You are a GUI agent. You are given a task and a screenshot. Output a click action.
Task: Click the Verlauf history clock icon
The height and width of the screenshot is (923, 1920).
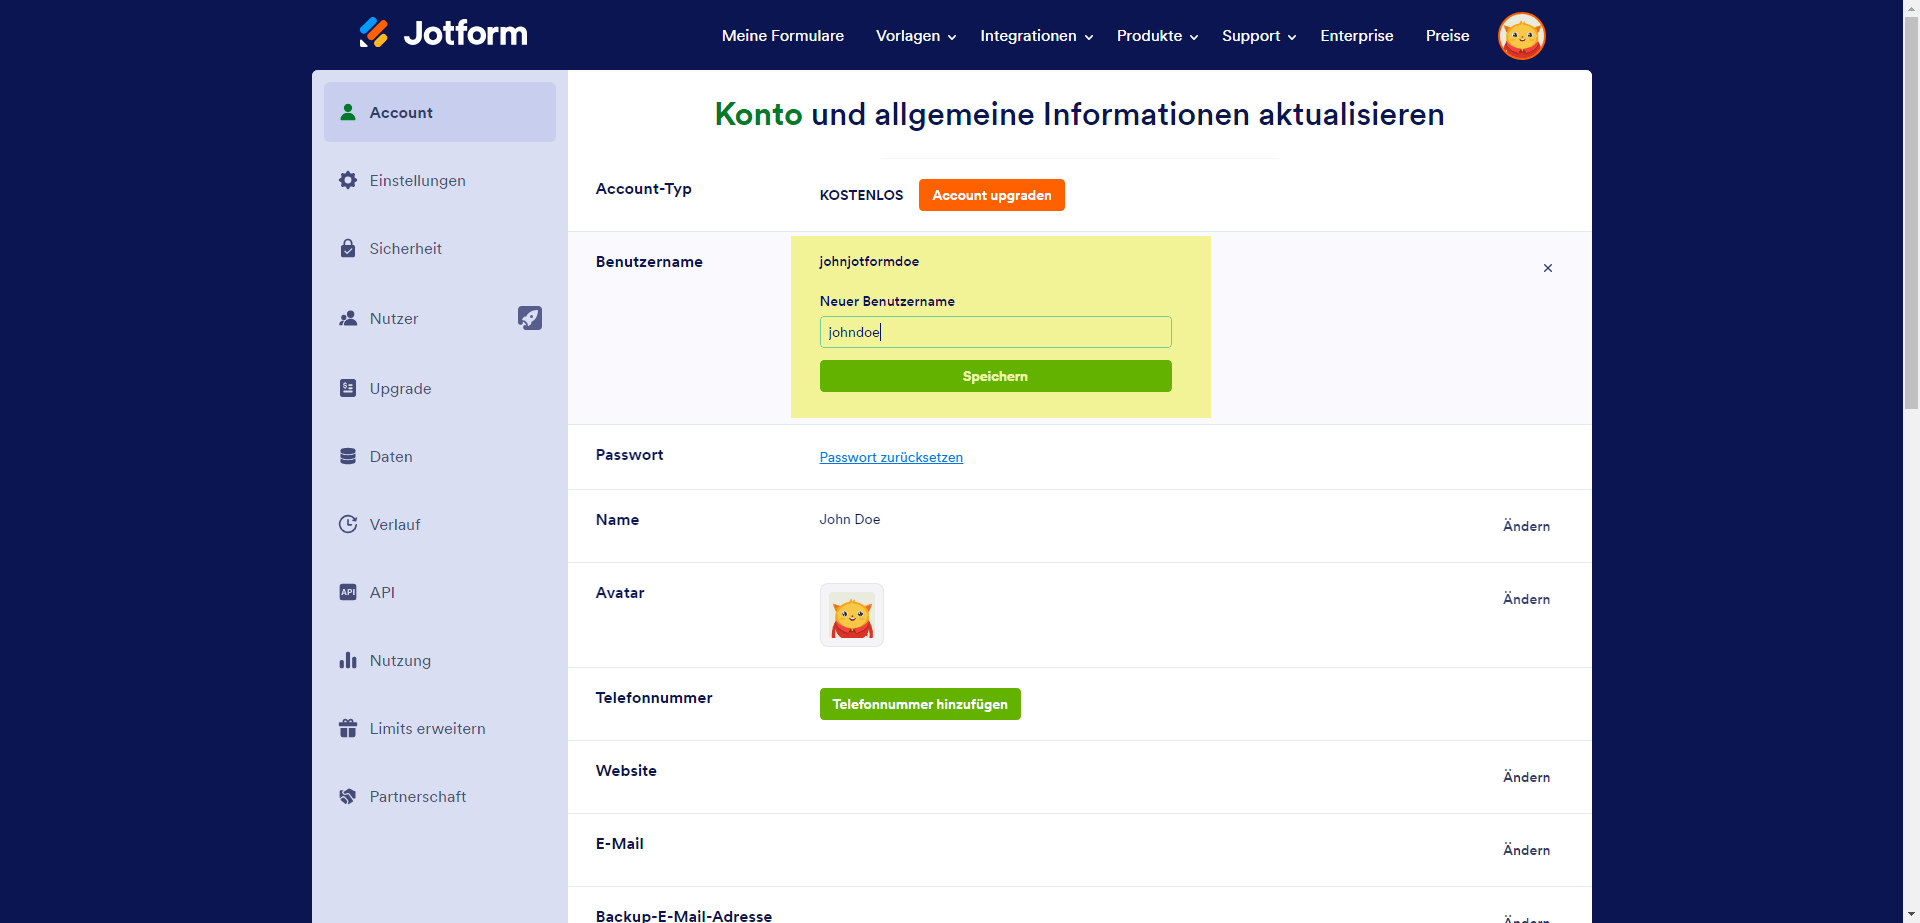click(x=348, y=524)
